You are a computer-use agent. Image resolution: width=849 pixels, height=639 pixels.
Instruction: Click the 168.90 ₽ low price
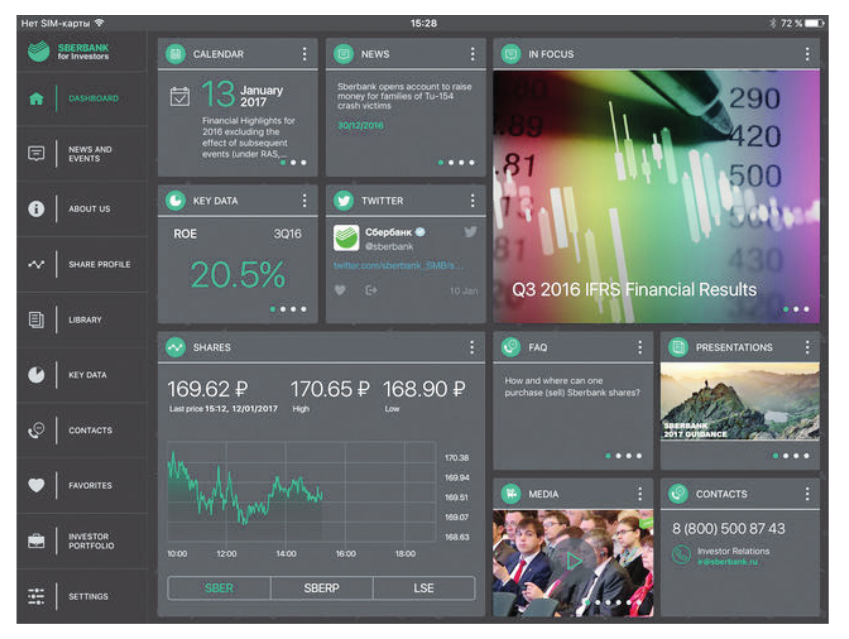click(x=424, y=389)
